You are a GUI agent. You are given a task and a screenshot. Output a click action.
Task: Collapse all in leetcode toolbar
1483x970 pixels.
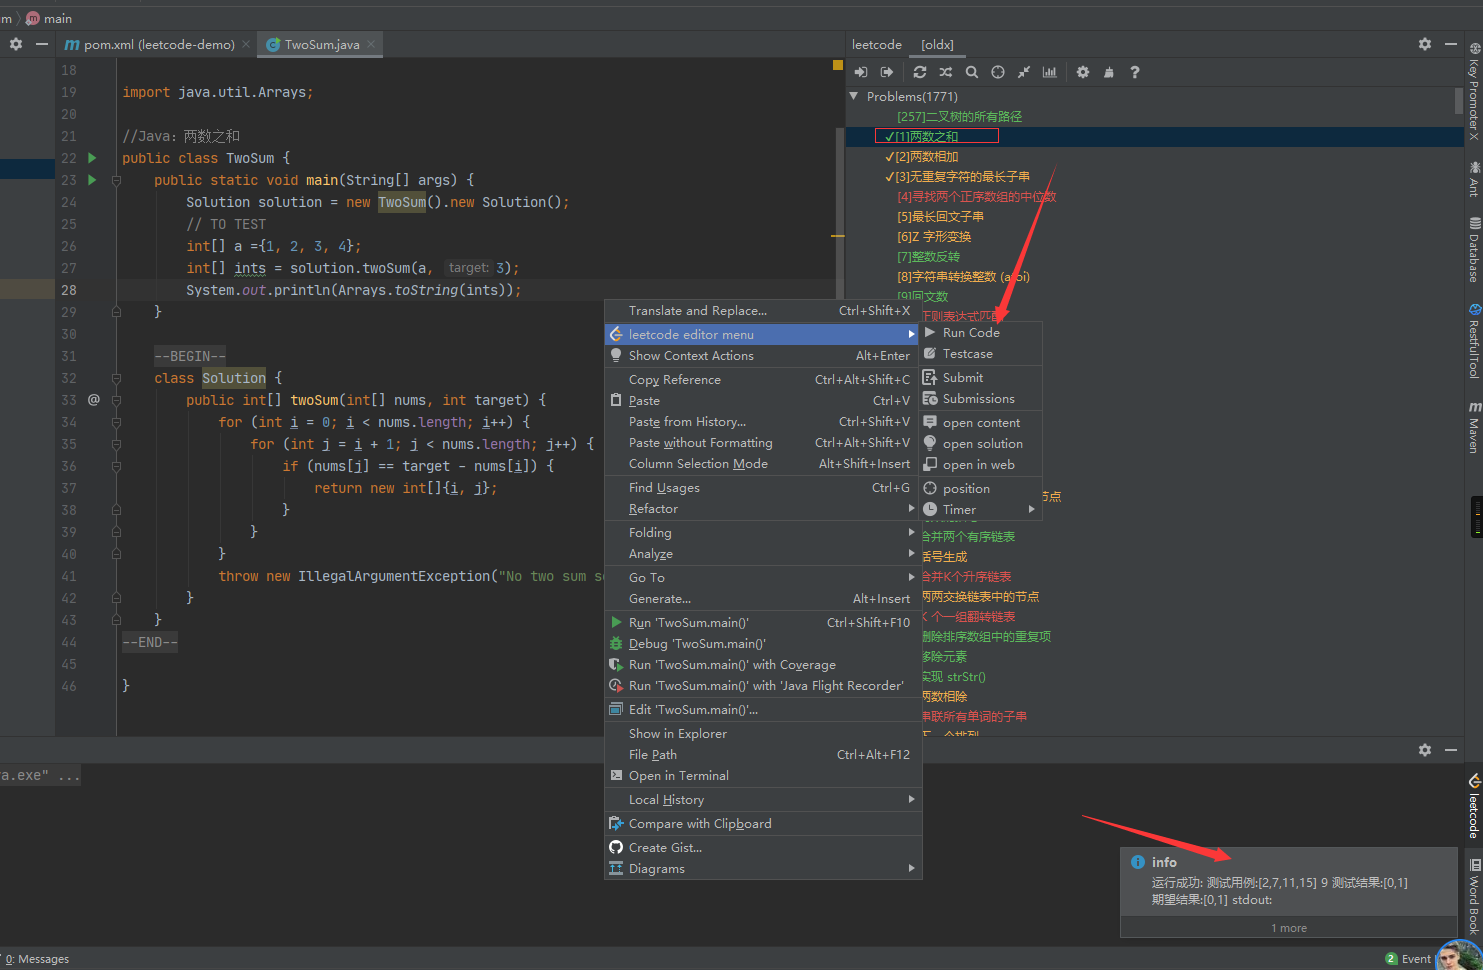tap(1024, 72)
